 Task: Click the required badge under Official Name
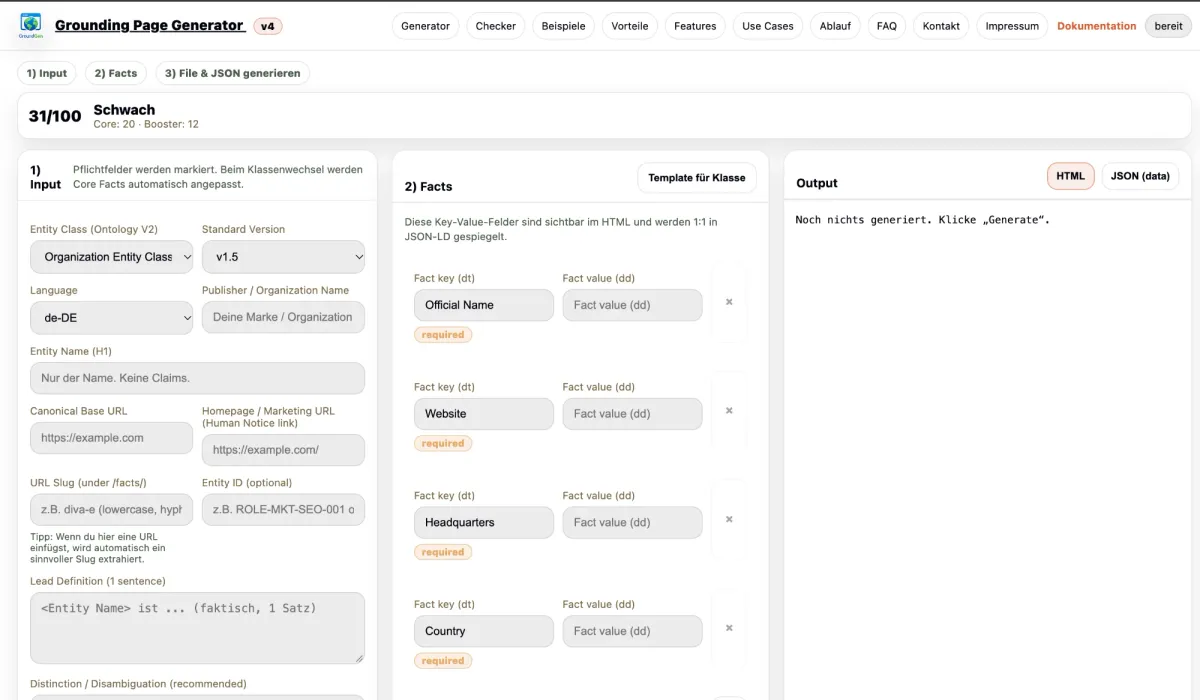pos(443,335)
